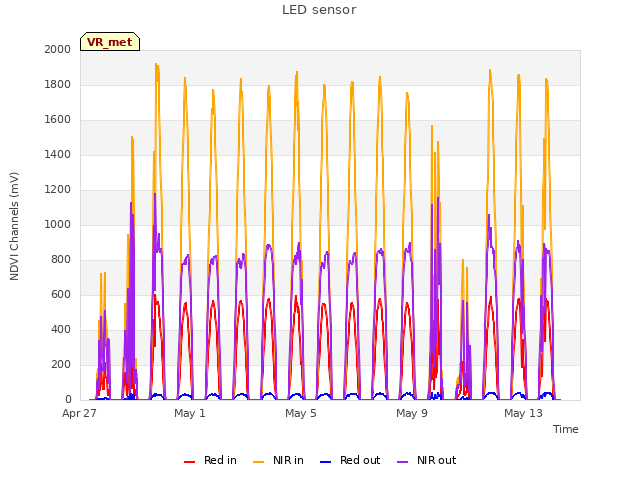Click the 2000 y-axis tick label
The height and width of the screenshot is (480, 640).
tap(58, 49)
